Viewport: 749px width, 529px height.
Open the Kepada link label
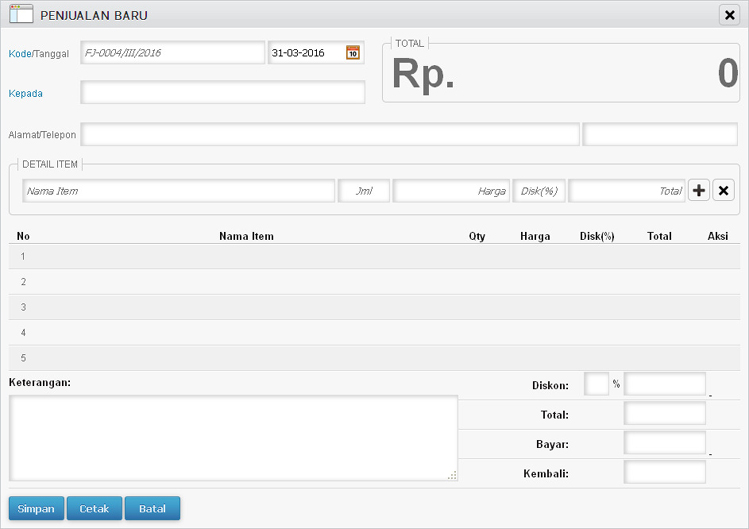(26, 93)
